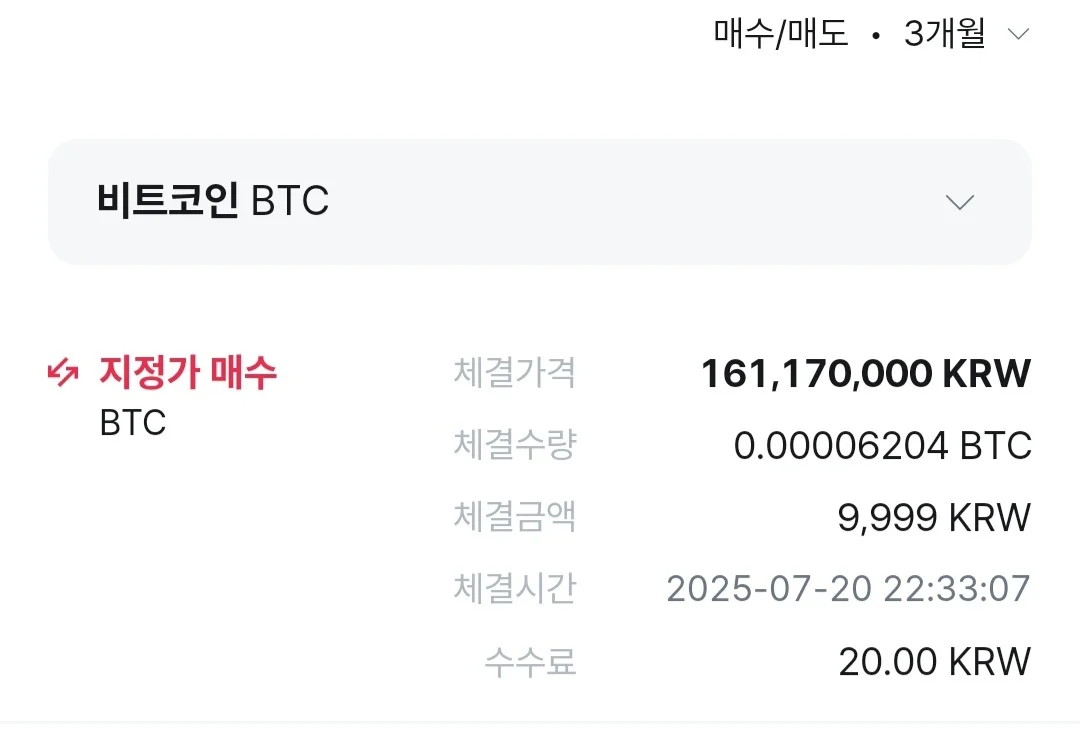Click the 체결시간 label
1080x741 pixels.
pyautogui.click(x=514, y=589)
